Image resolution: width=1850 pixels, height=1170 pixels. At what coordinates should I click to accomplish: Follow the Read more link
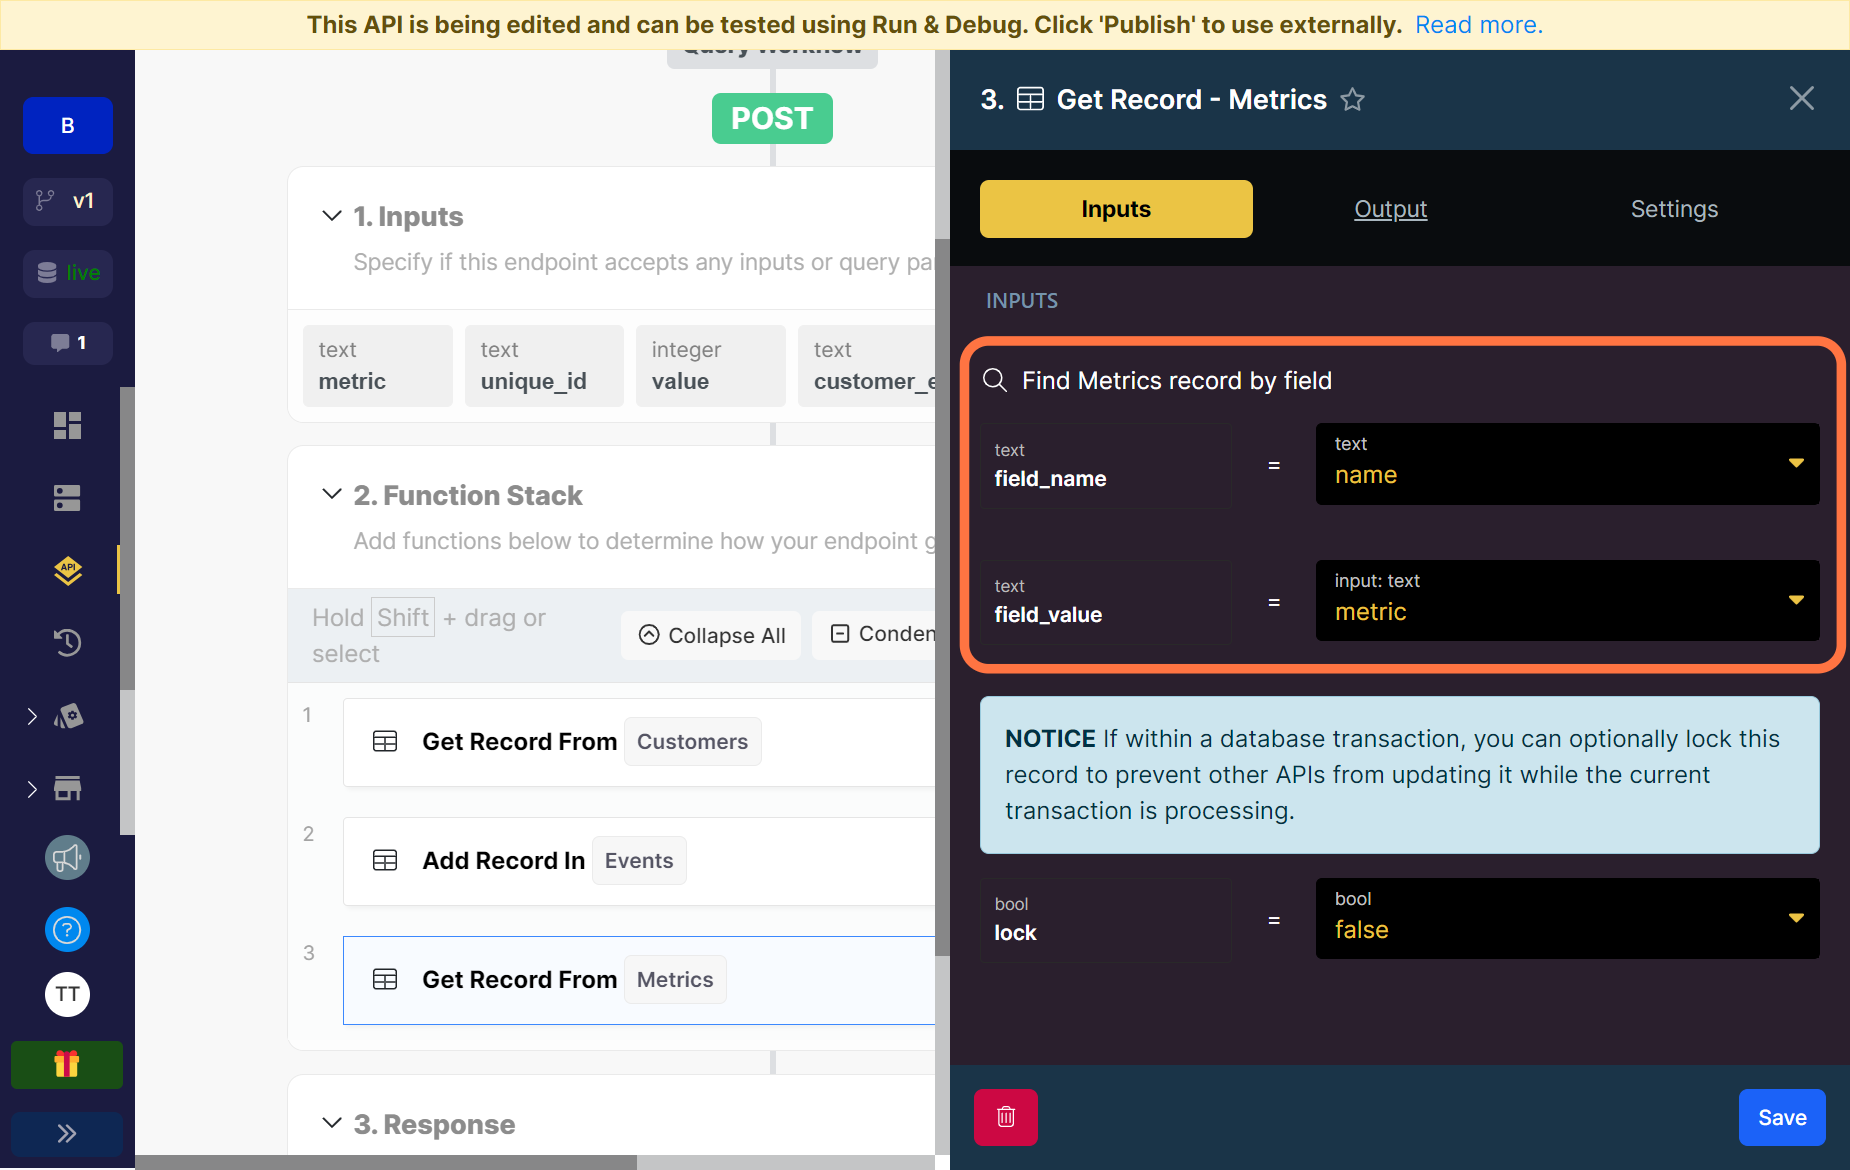(1479, 25)
